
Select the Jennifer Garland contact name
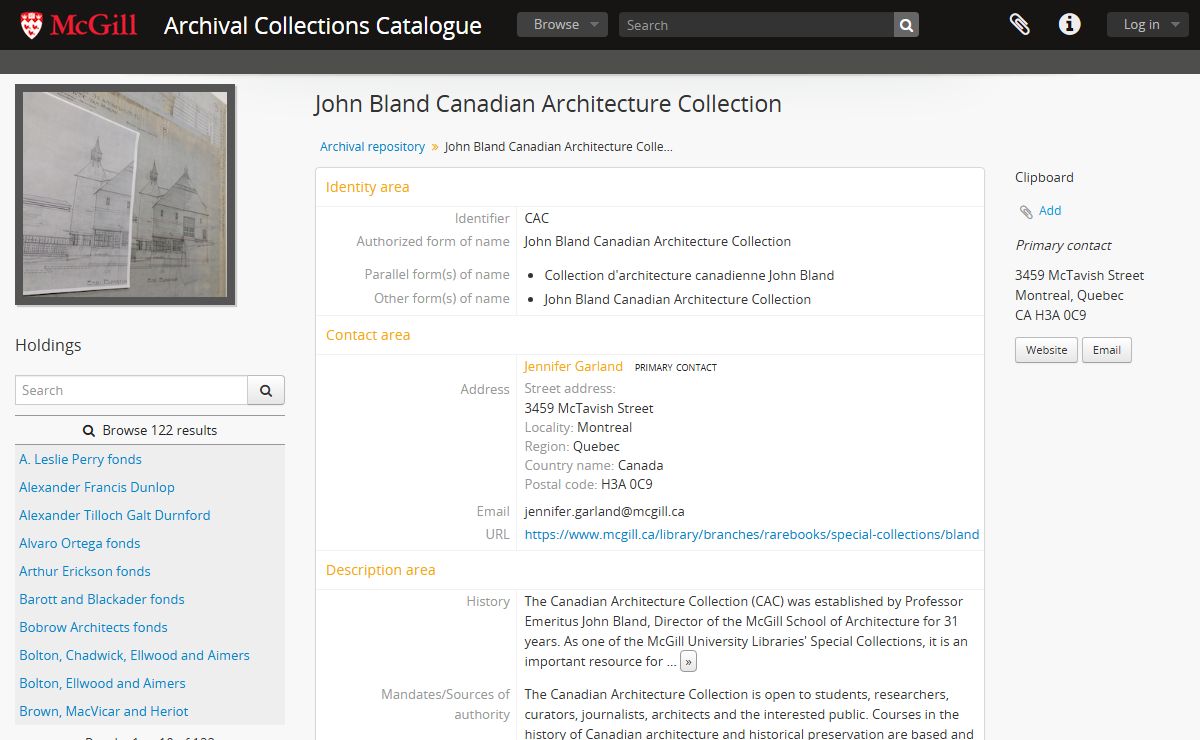pos(574,366)
